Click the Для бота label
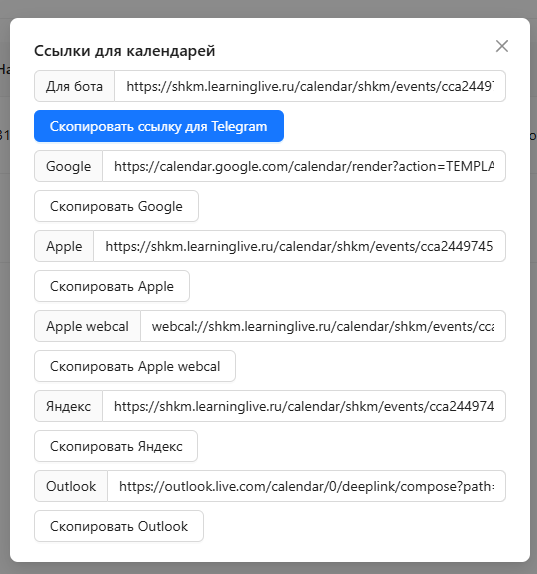The width and height of the screenshot is (537, 574). (74, 86)
